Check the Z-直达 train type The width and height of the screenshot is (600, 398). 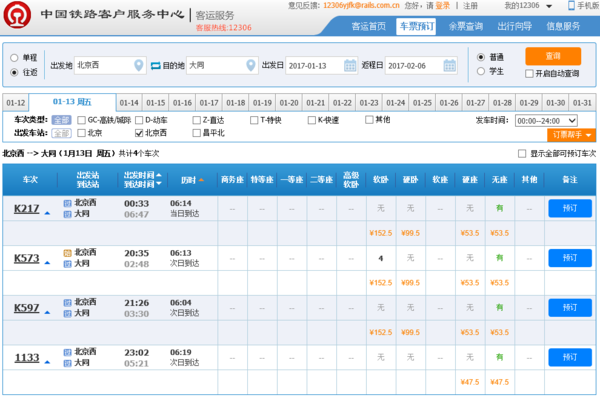(x=196, y=120)
